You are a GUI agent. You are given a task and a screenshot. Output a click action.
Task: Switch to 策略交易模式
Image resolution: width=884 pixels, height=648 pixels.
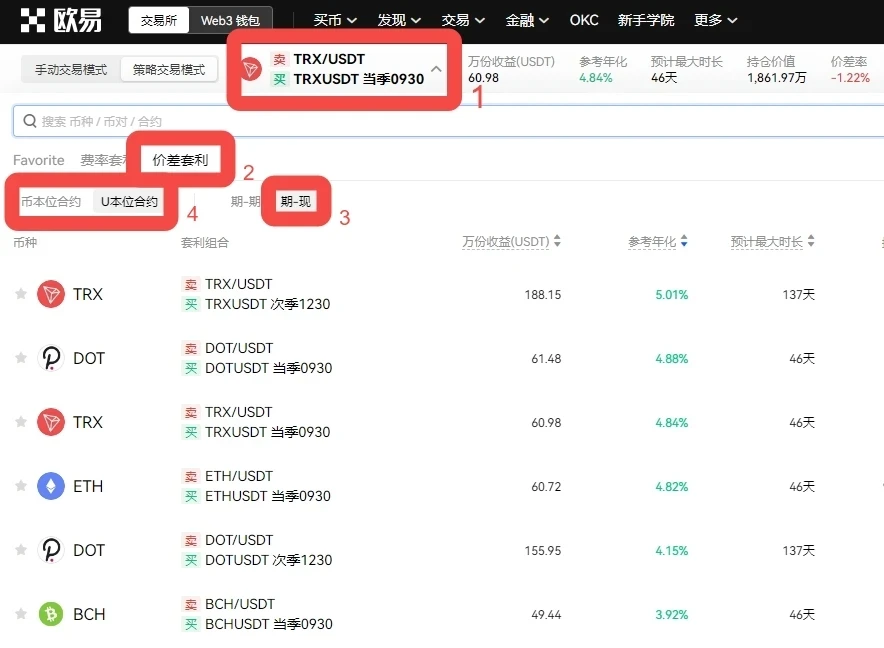point(169,70)
